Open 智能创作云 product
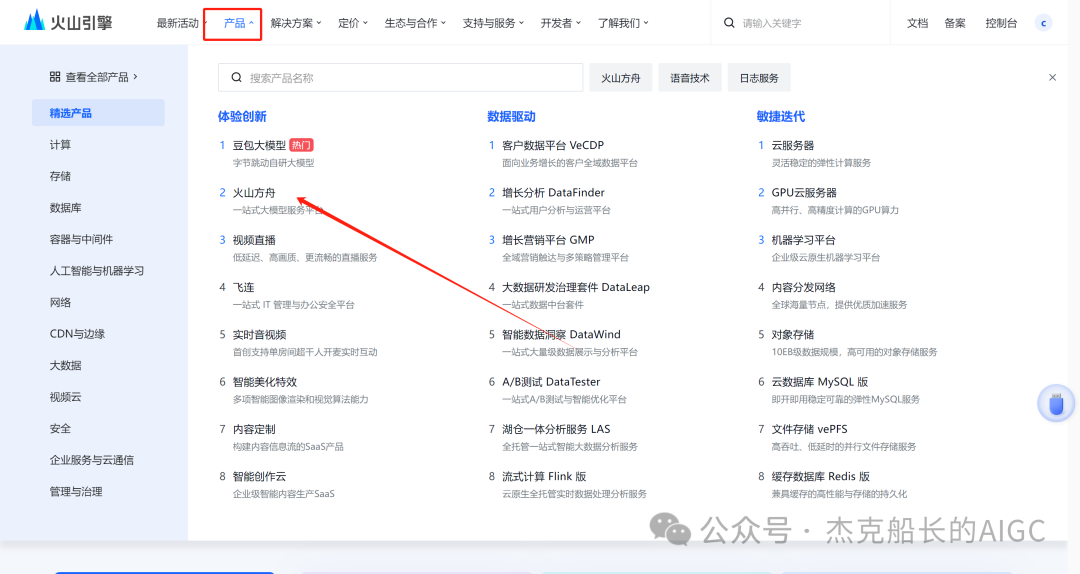1080x574 pixels. click(259, 477)
